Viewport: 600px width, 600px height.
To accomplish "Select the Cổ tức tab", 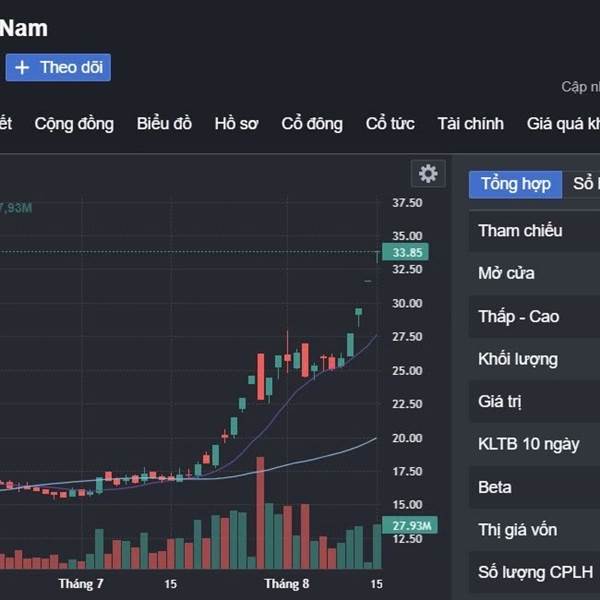I will [x=390, y=124].
